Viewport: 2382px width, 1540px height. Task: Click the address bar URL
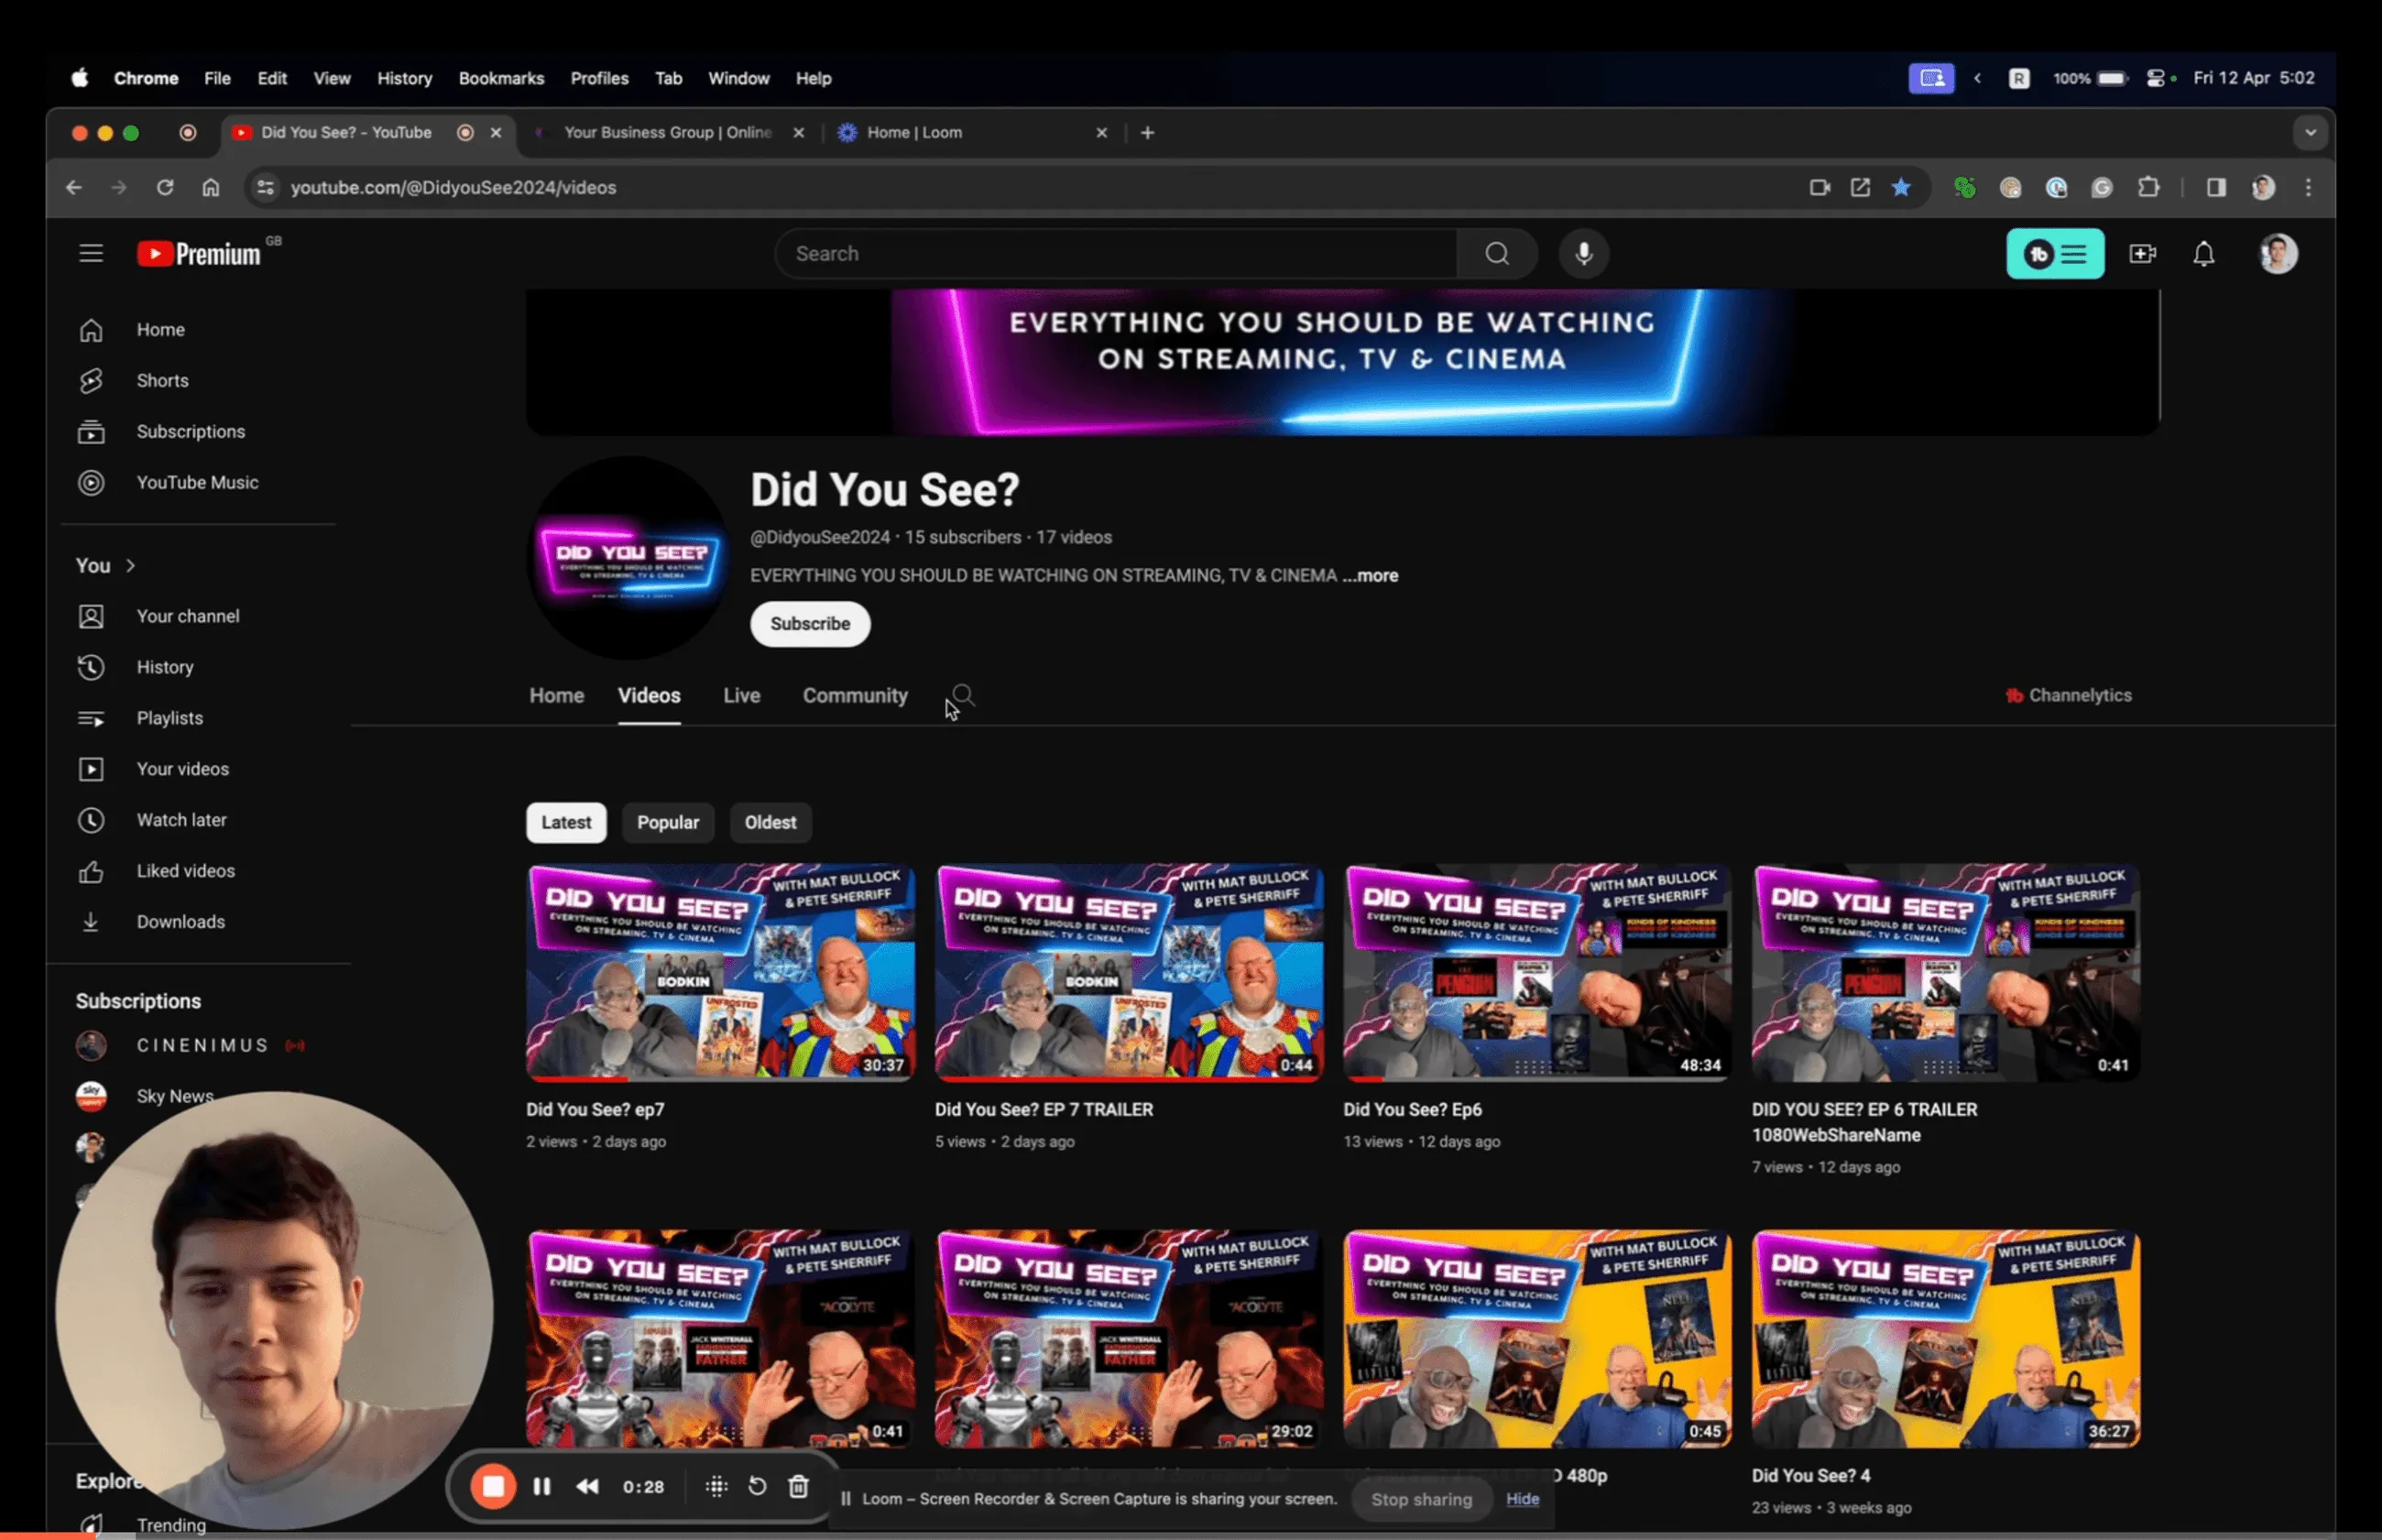click(x=453, y=187)
